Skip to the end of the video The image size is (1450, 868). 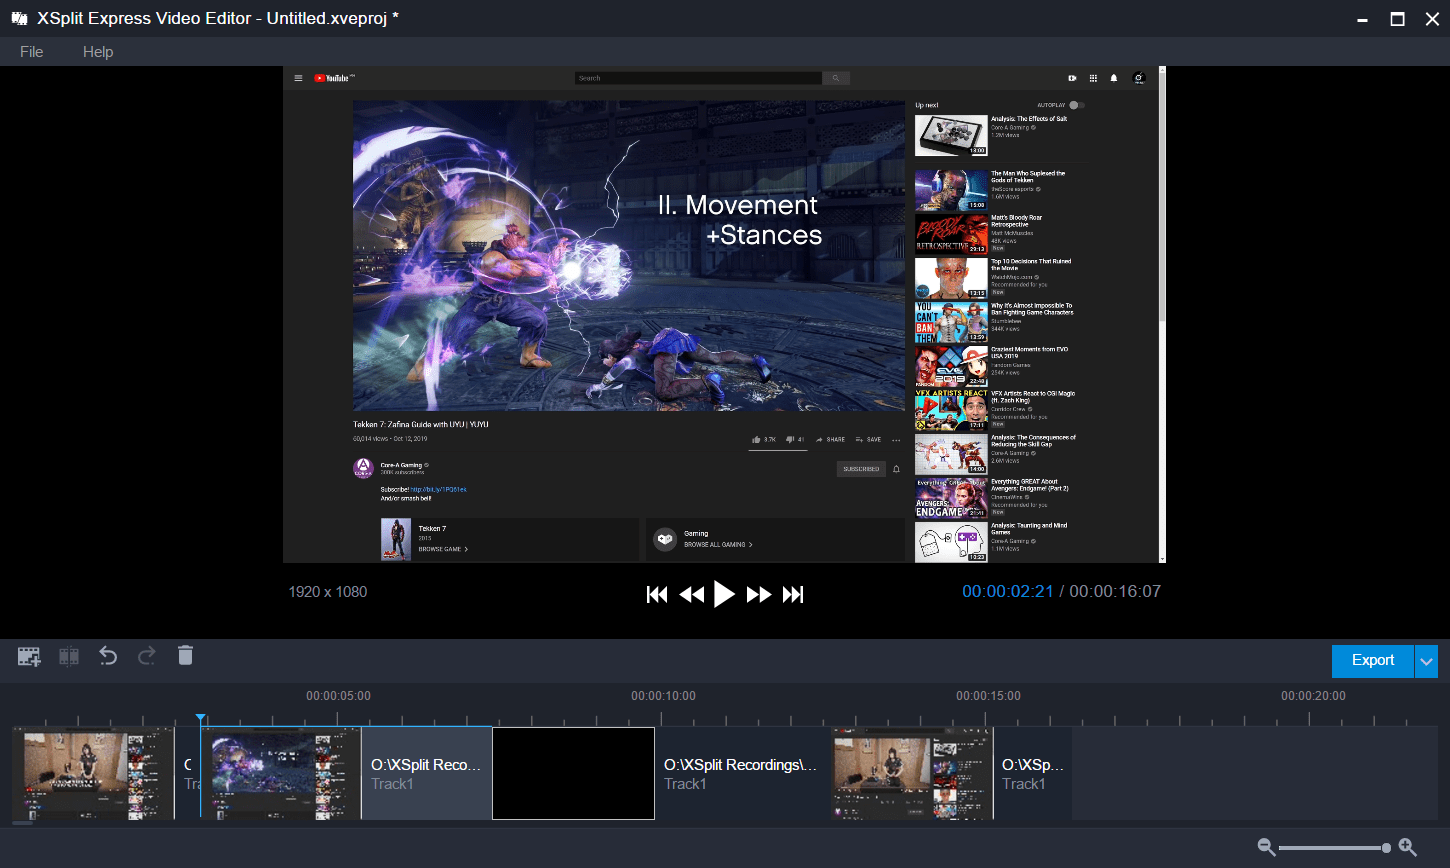click(793, 593)
